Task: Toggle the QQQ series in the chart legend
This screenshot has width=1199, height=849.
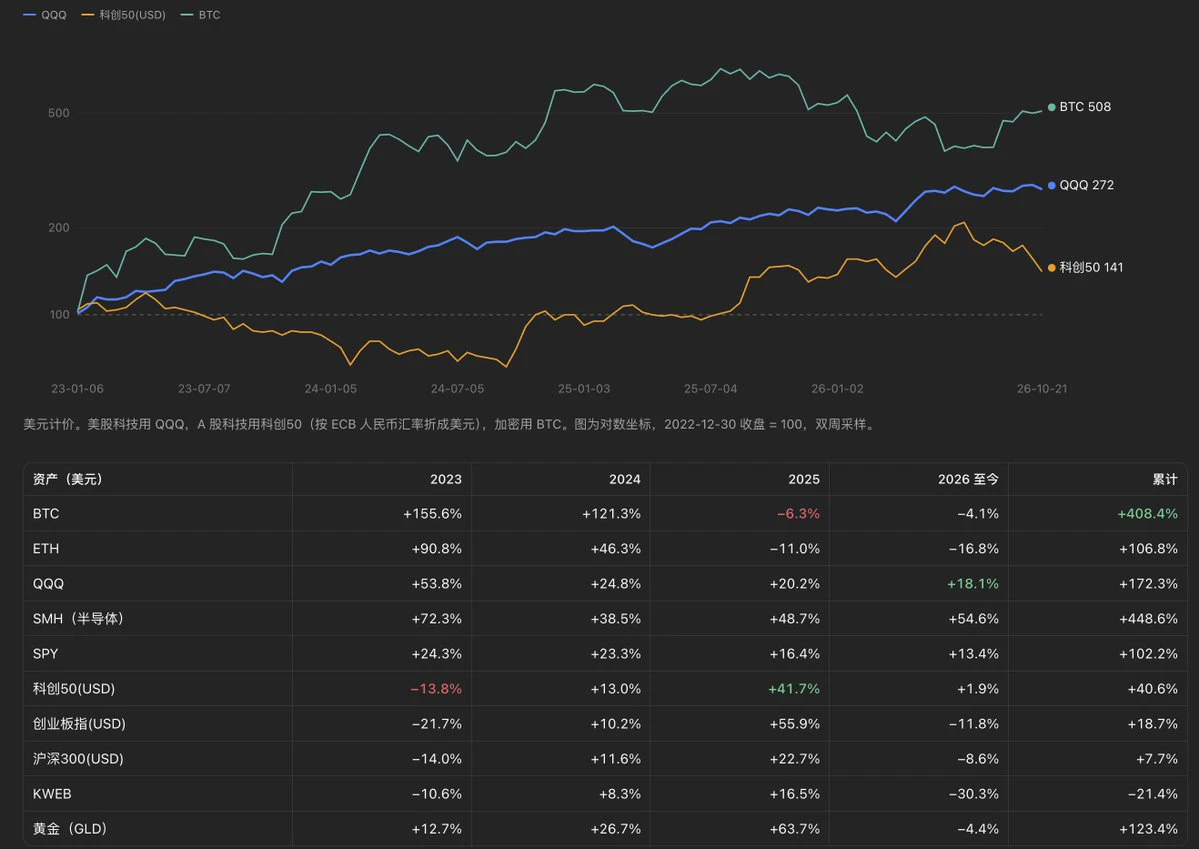Action: point(45,15)
